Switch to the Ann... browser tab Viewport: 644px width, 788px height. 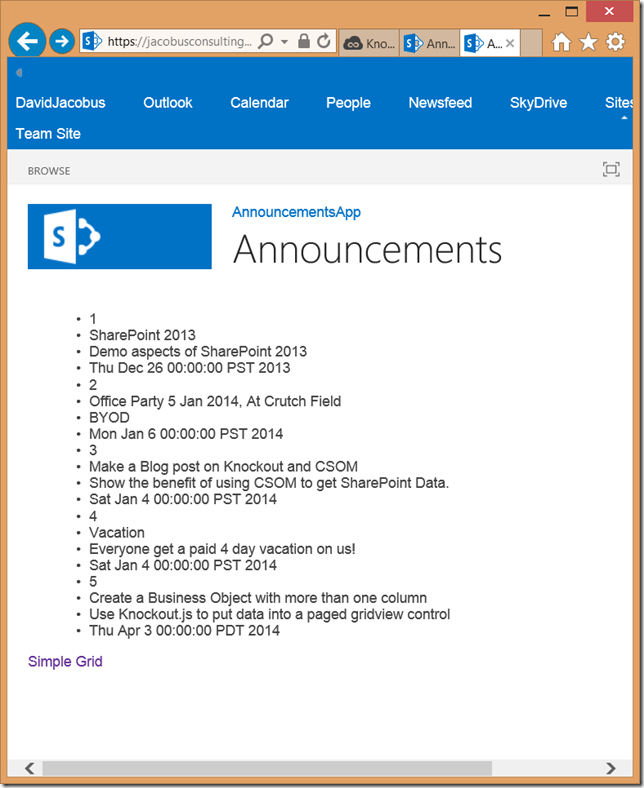pos(429,43)
